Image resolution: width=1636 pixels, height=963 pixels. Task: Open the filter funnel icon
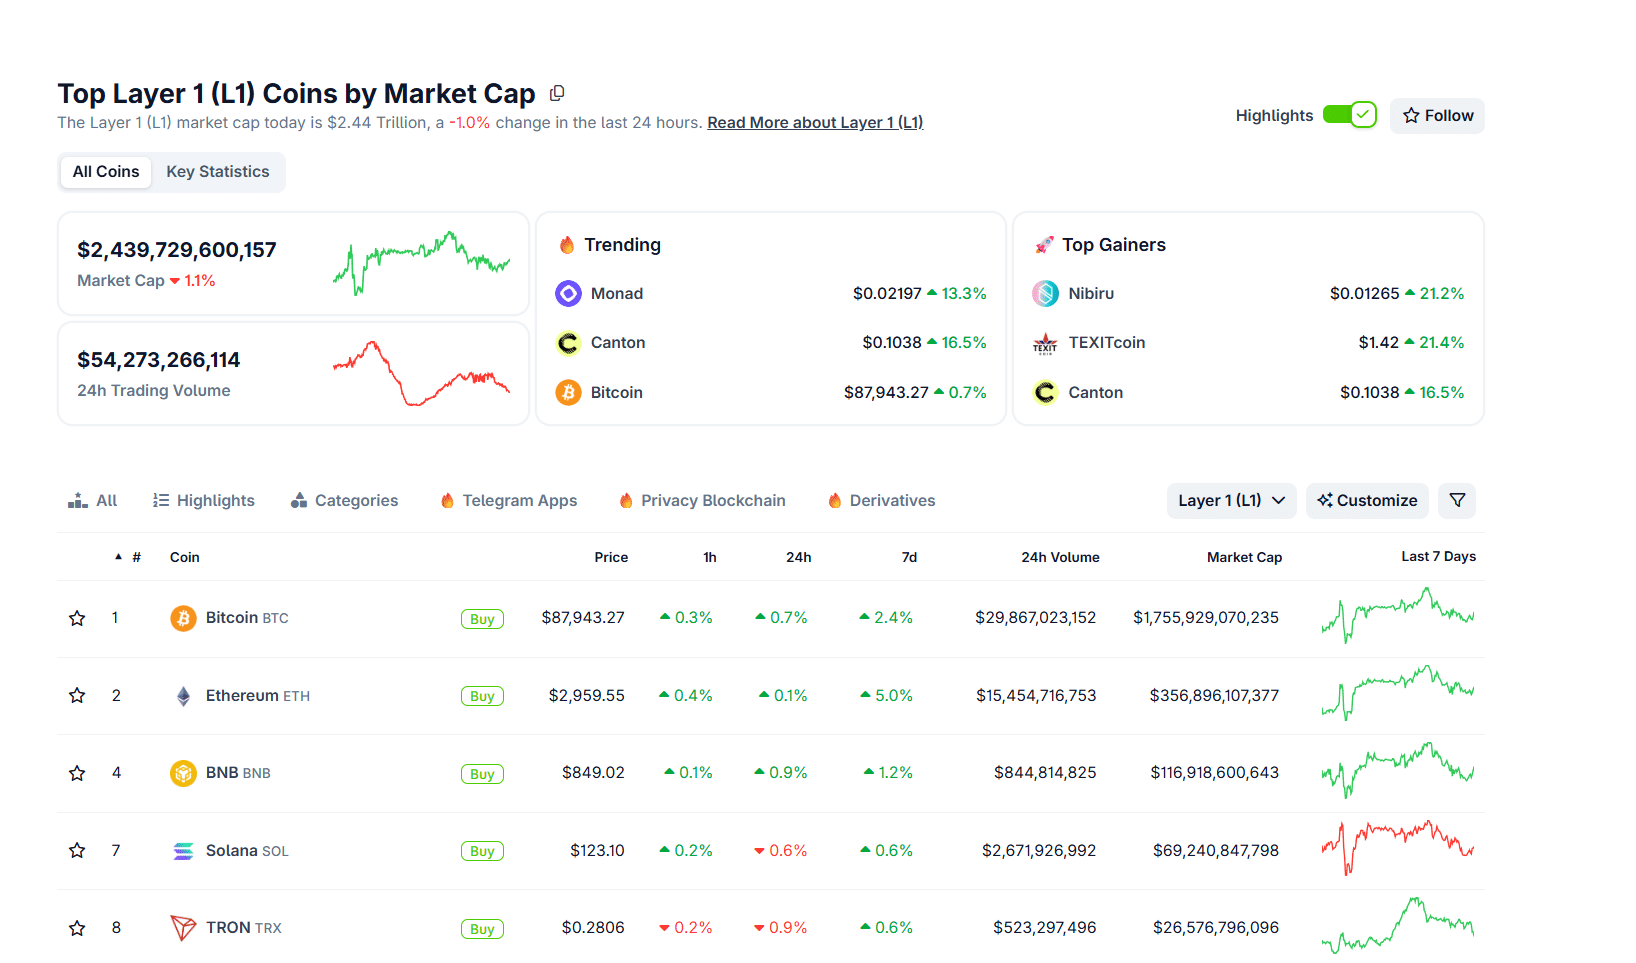(x=1457, y=500)
